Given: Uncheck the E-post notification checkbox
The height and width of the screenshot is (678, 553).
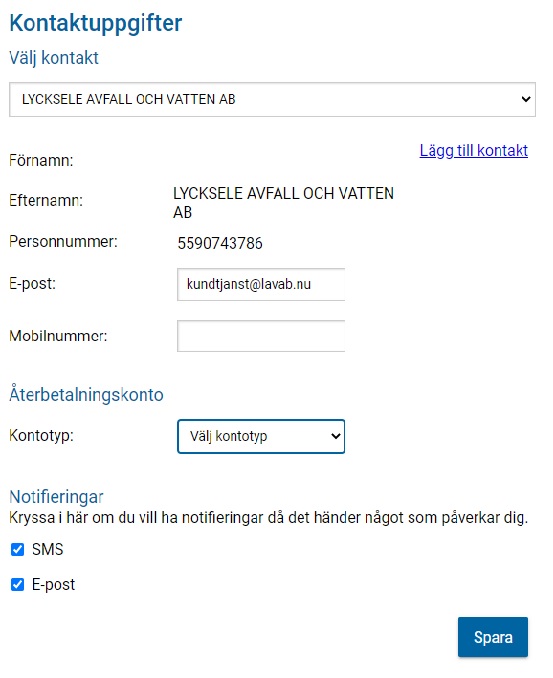Looking at the screenshot, I should [17, 585].
